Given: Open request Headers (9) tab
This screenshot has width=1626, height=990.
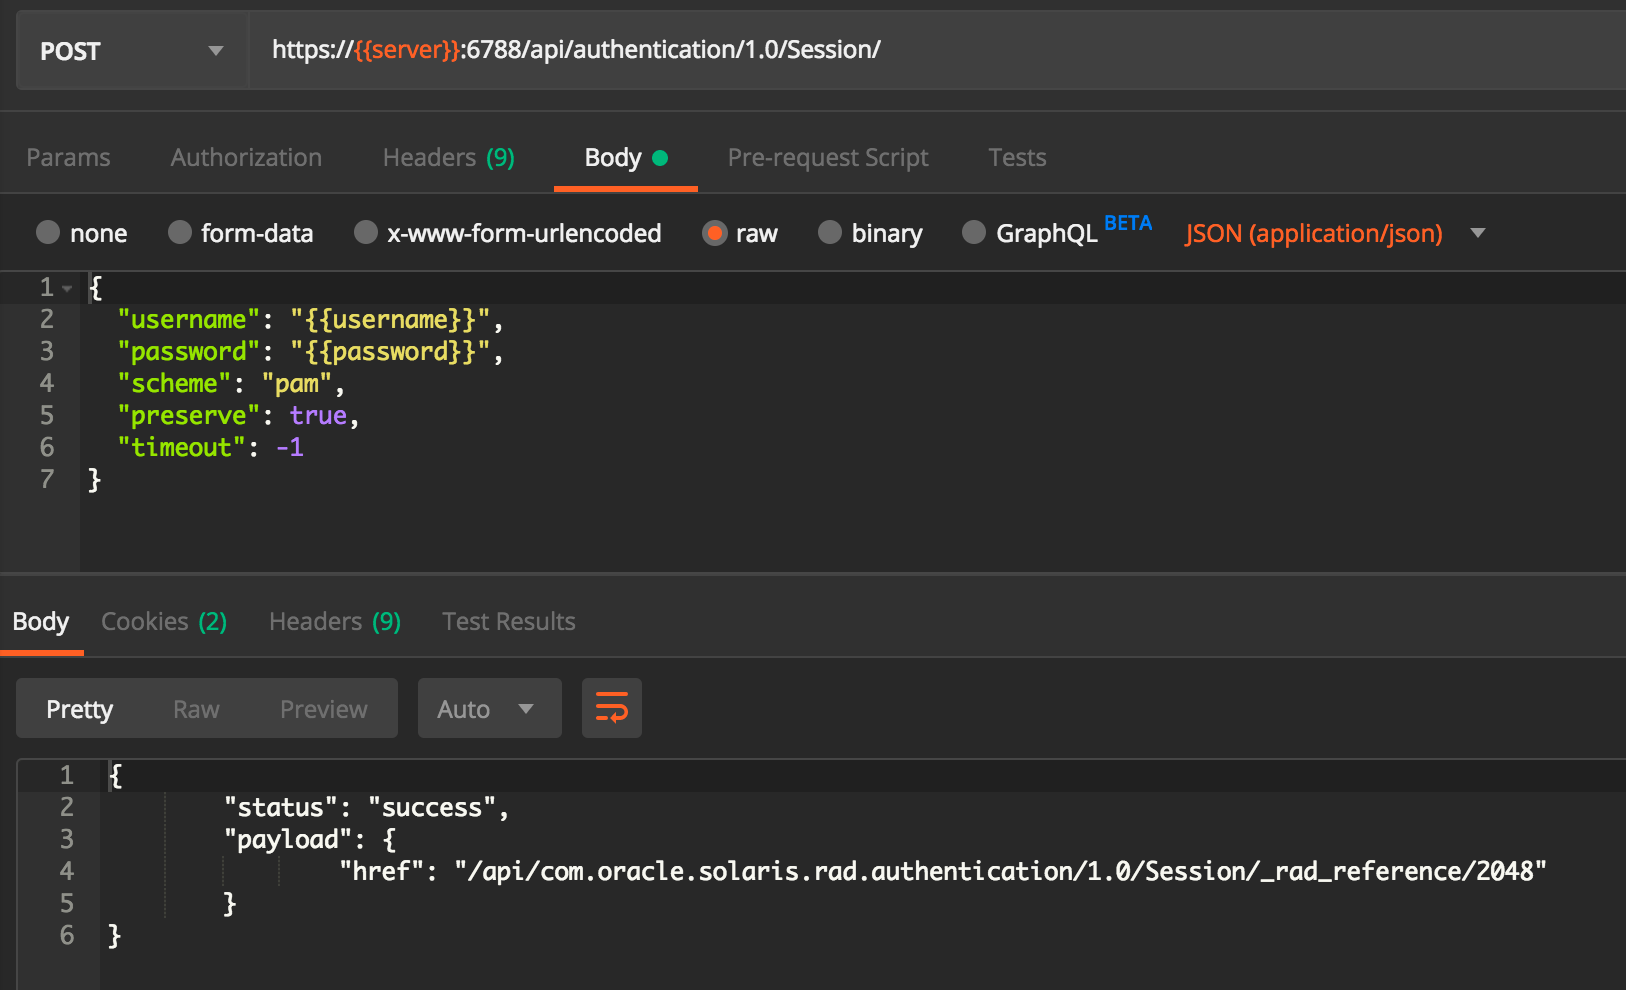Looking at the screenshot, I should point(448,158).
